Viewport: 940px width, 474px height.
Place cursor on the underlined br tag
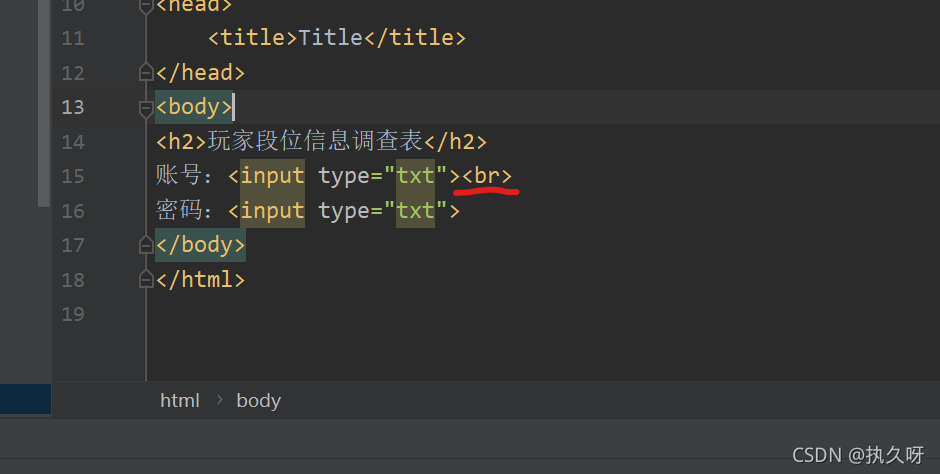487,176
